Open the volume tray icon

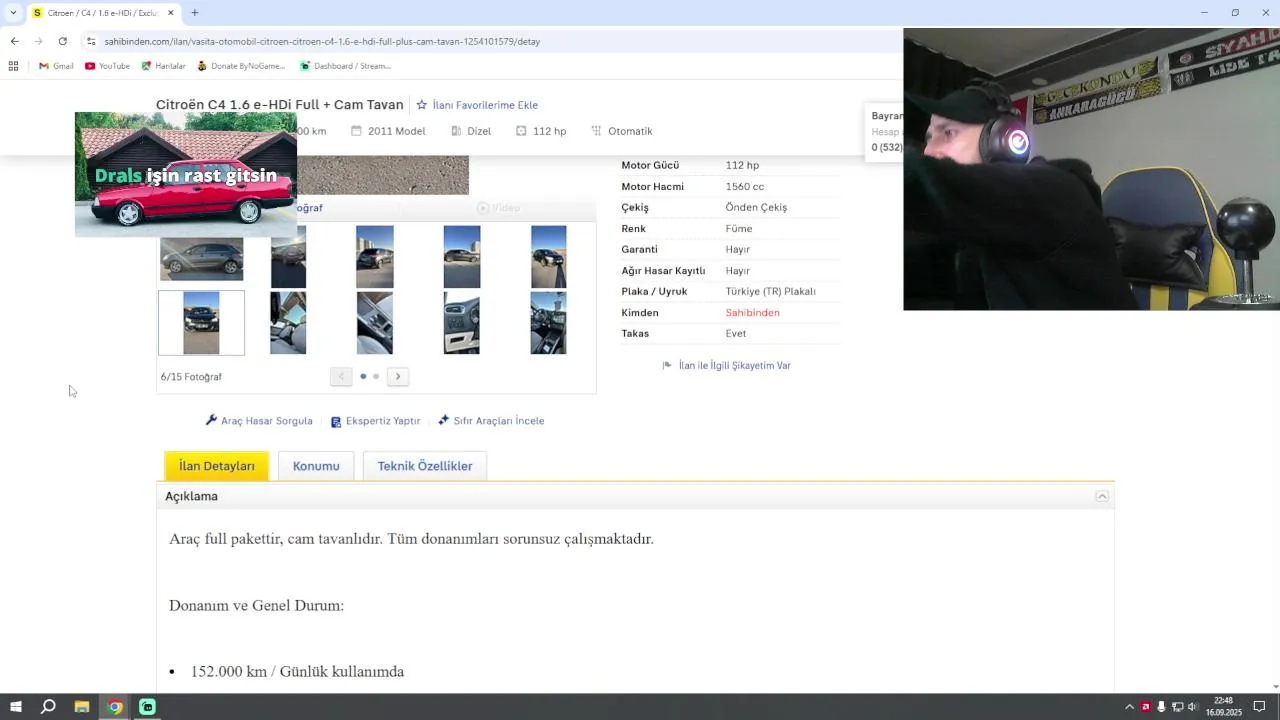point(1192,707)
